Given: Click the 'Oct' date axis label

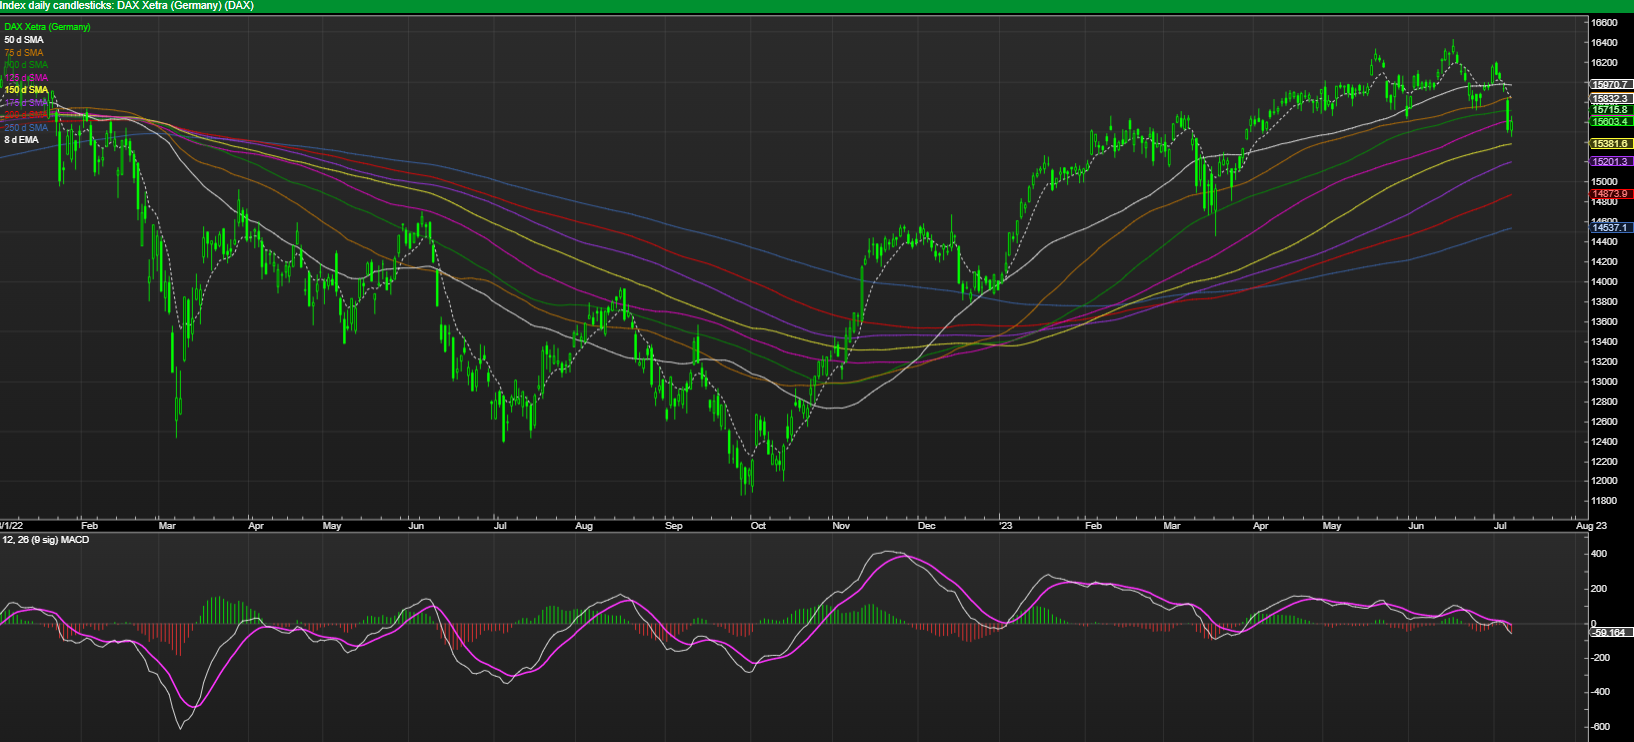Looking at the screenshot, I should click(758, 526).
